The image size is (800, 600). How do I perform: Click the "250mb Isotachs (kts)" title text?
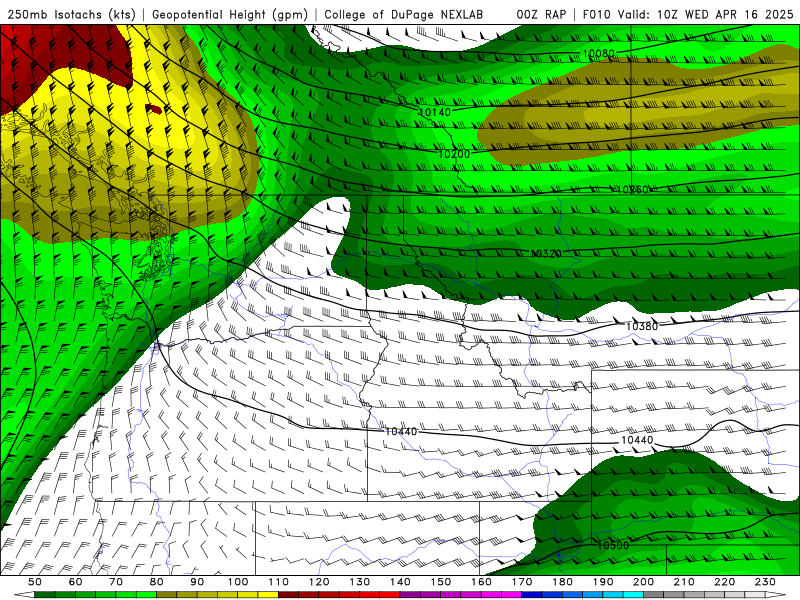71,14
